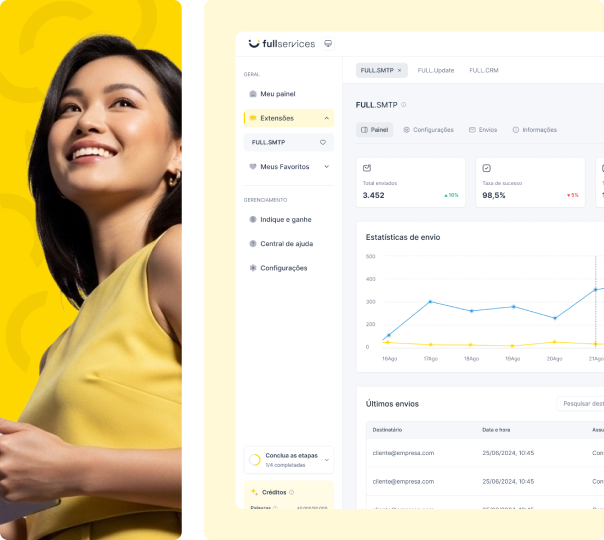Click the heart icon on FULL.SMTP
604x540 pixels.
pos(323,143)
